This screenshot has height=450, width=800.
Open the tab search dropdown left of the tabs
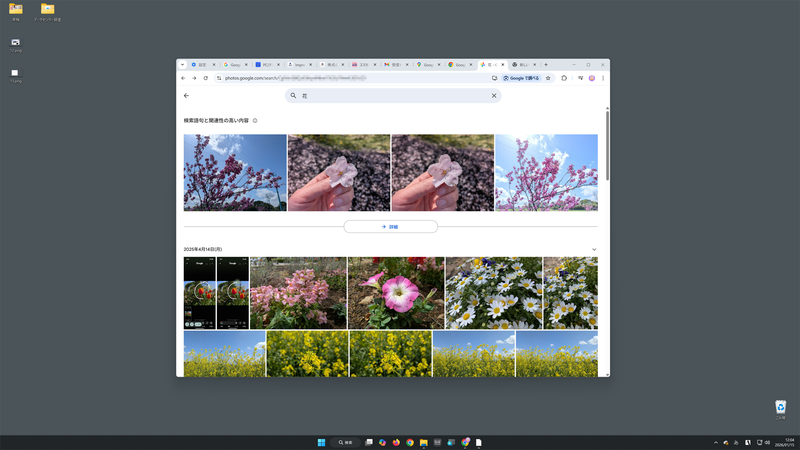click(x=182, y=65)
